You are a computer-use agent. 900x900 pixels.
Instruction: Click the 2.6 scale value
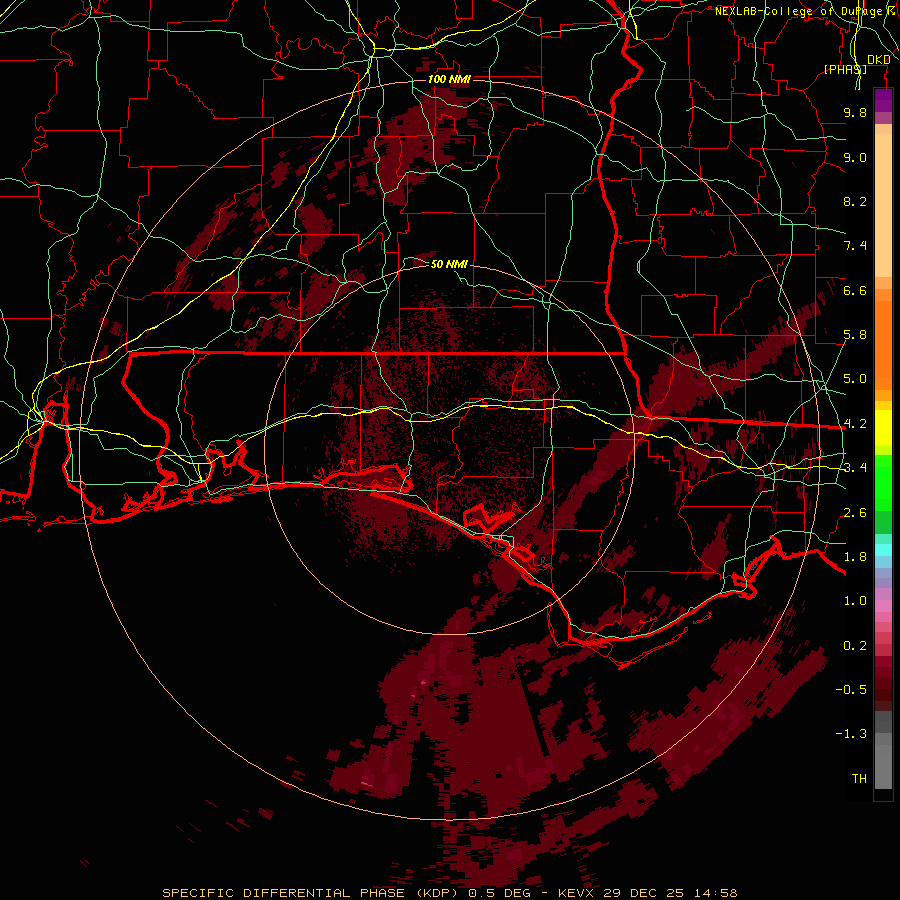[855, 513]
